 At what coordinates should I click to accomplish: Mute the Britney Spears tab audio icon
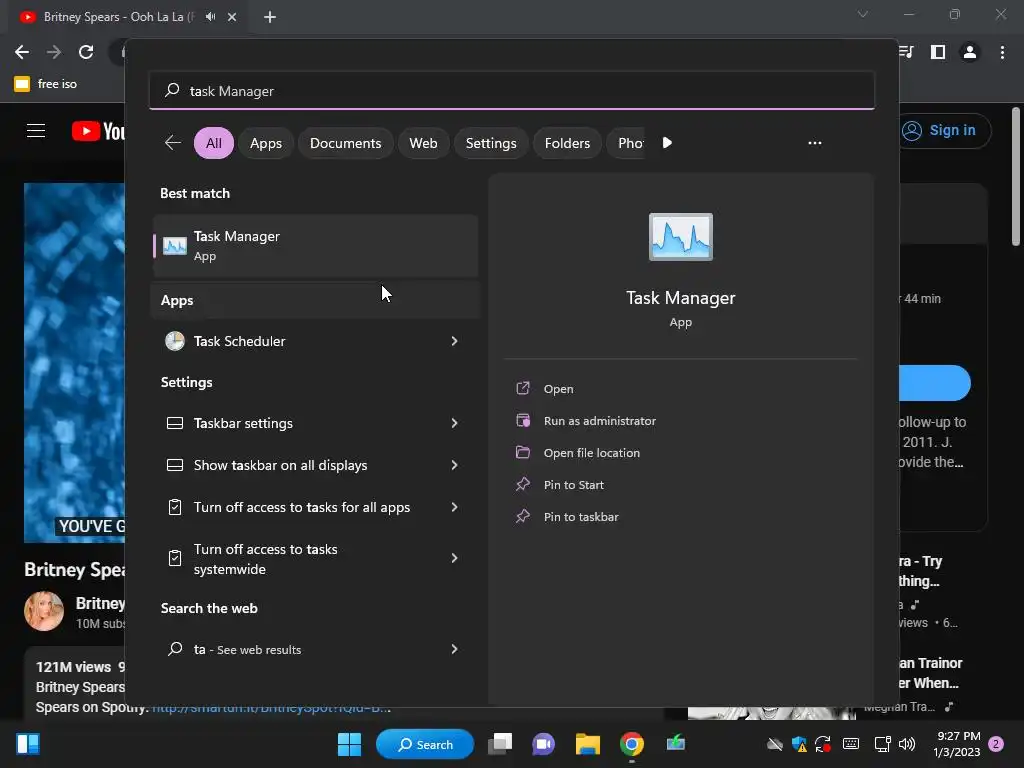coord(210,16)
